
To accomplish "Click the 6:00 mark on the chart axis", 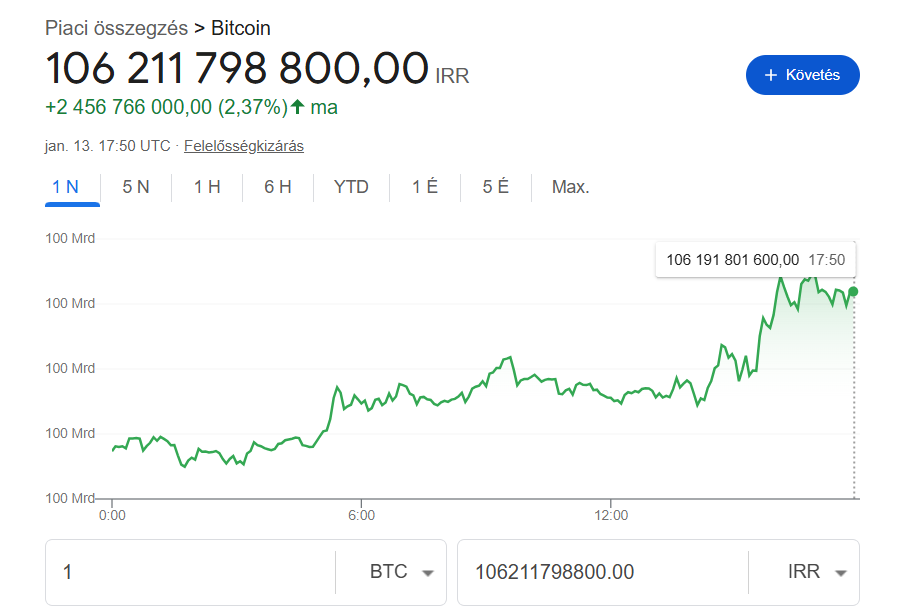I will click(x=361, y=516).
